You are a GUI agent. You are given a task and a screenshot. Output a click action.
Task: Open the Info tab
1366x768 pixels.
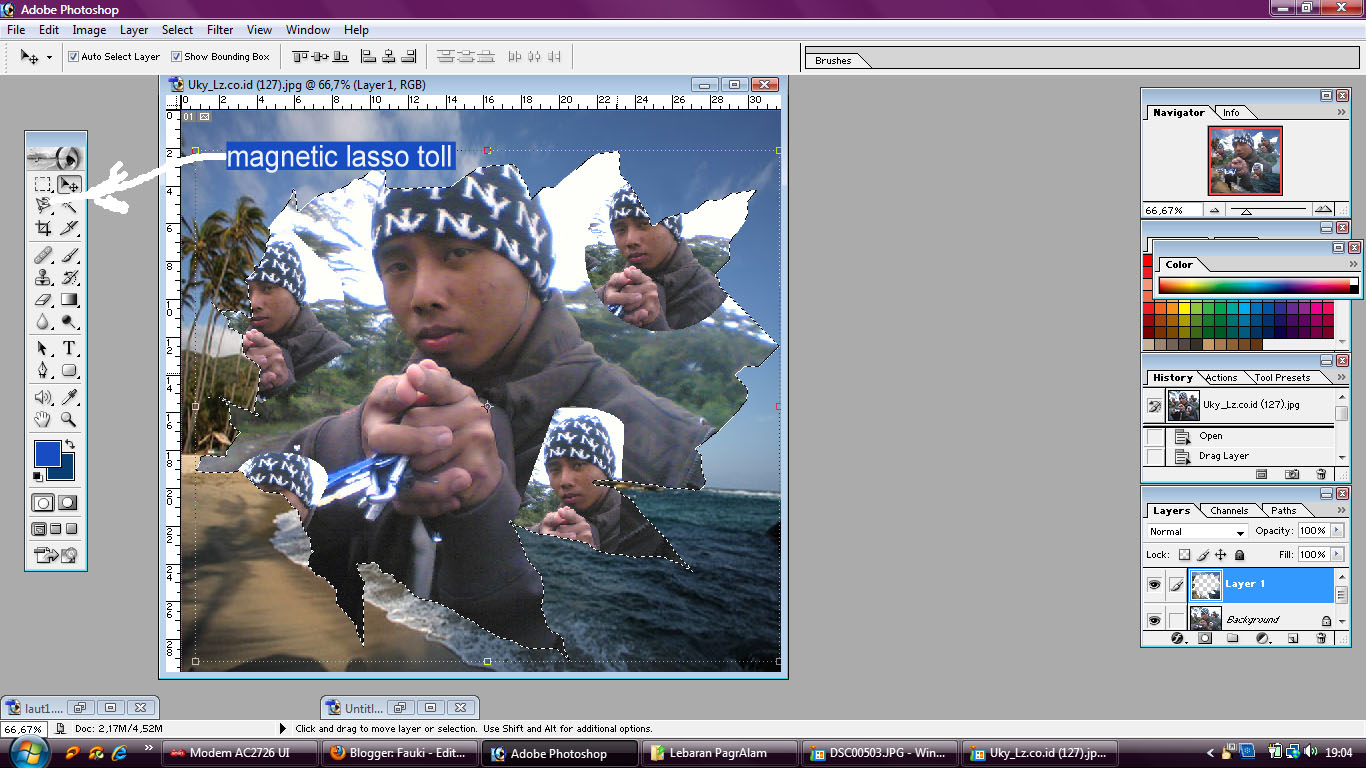tap(1231, 113)
